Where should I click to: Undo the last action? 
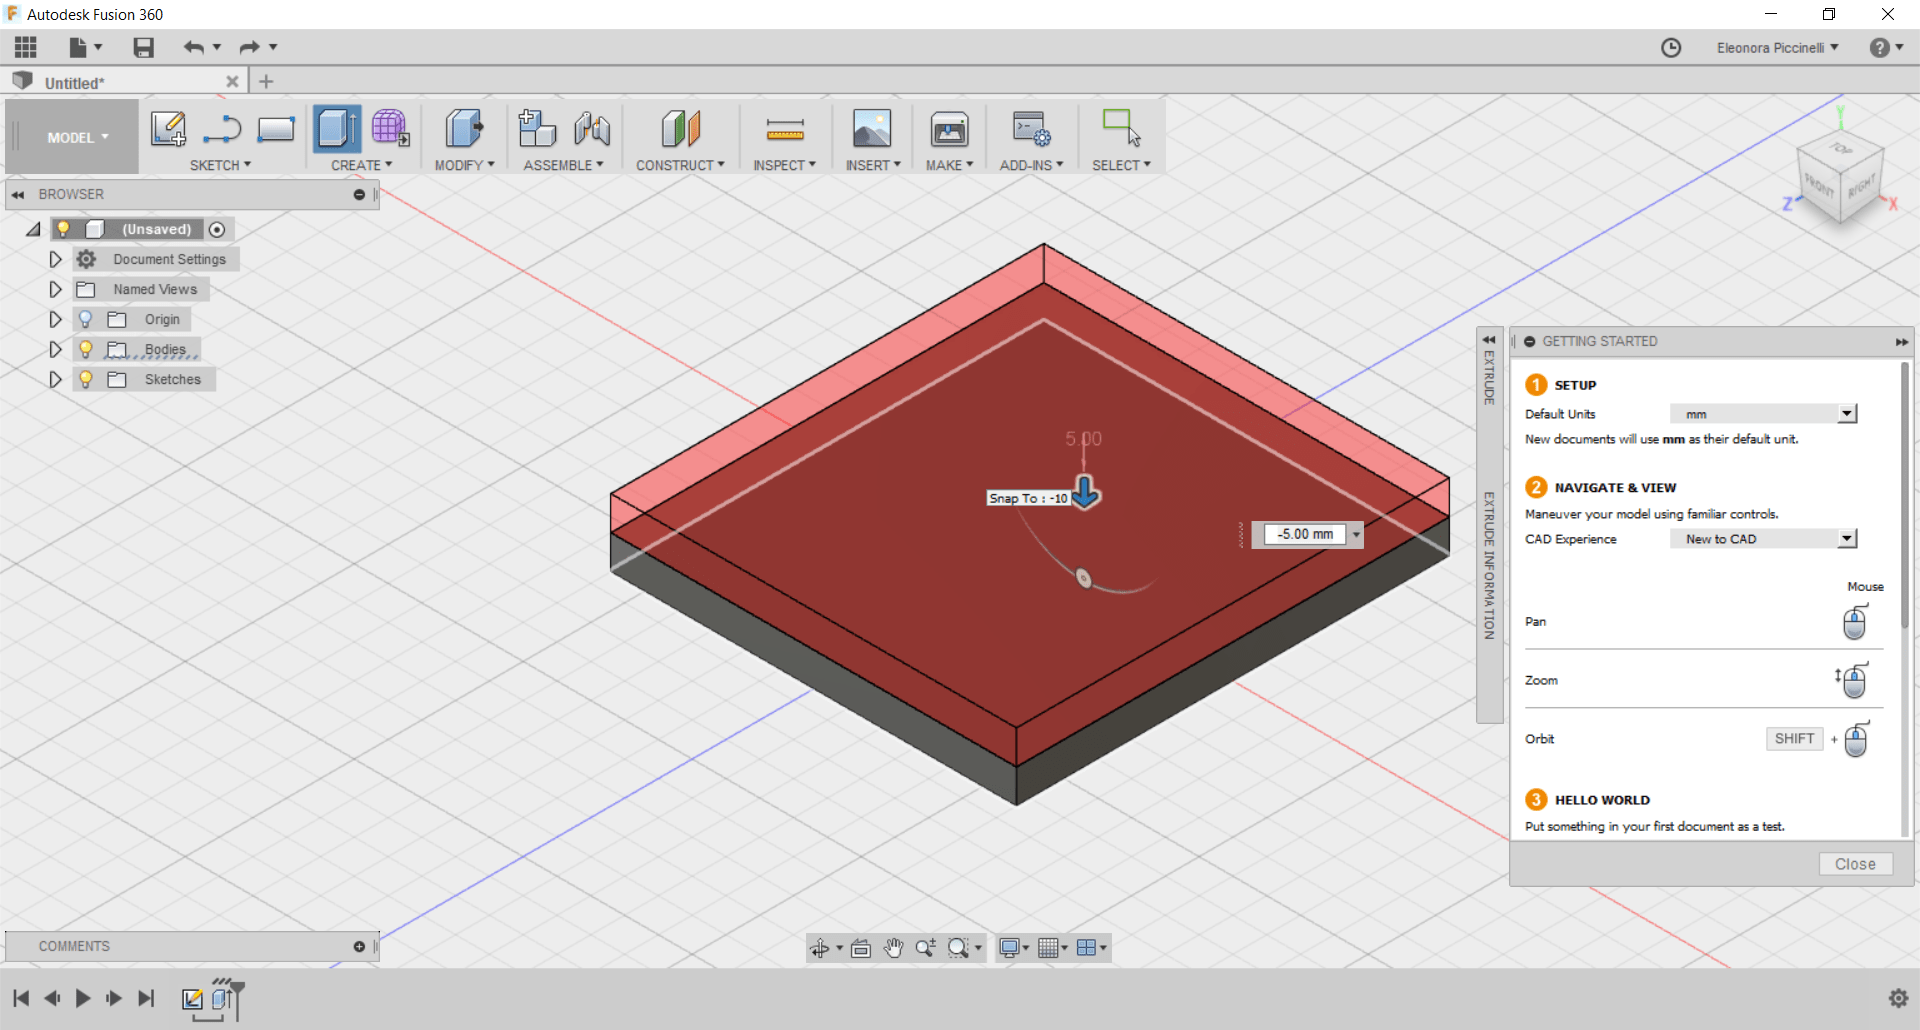coord(193,47)
